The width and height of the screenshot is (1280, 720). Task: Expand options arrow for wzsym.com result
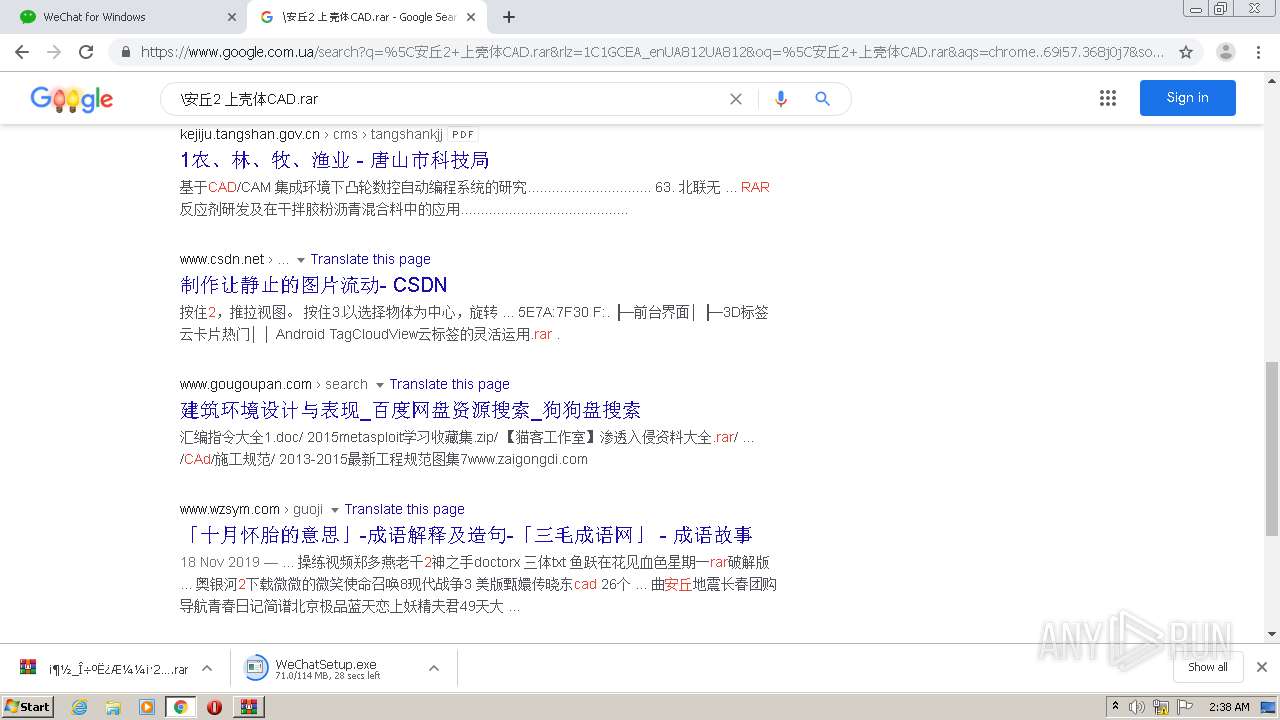click(334, 510)
